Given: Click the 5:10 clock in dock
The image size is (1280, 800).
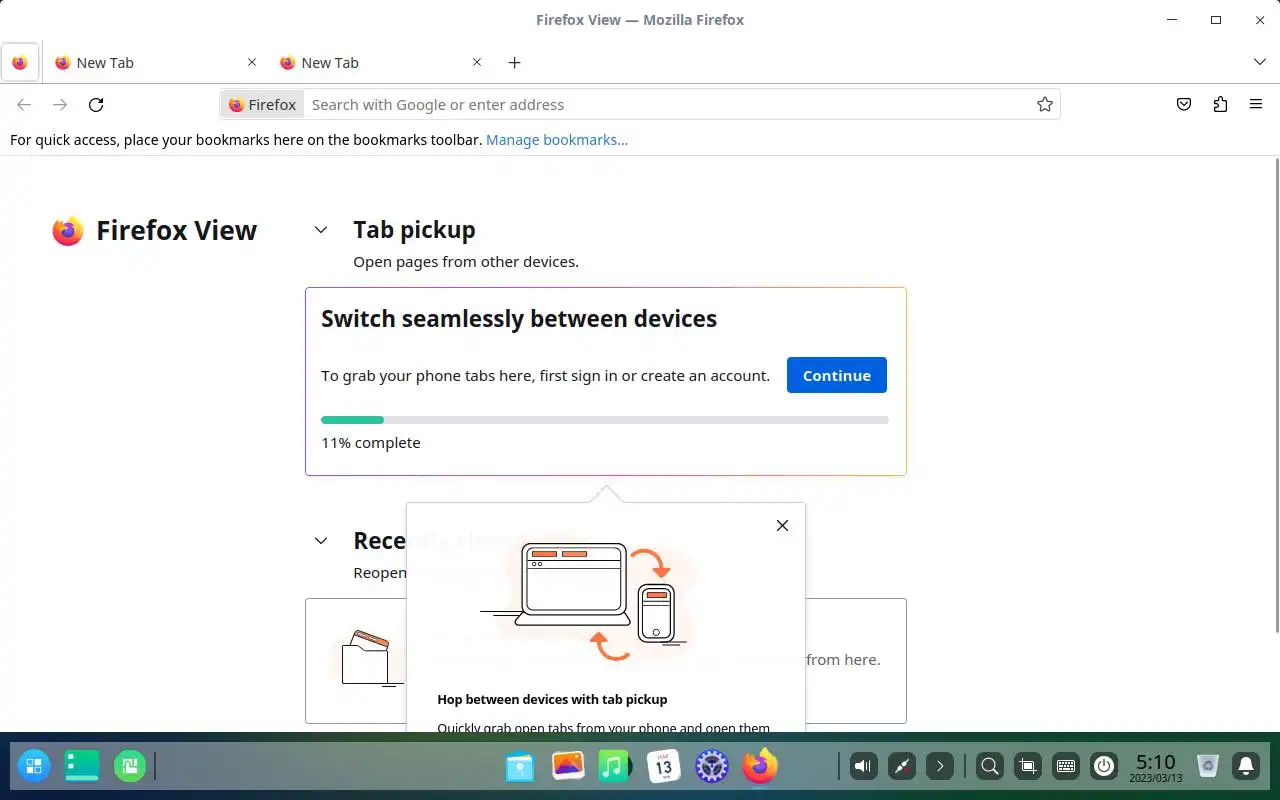Looking at the screenshot, I should click(1156, 767).
